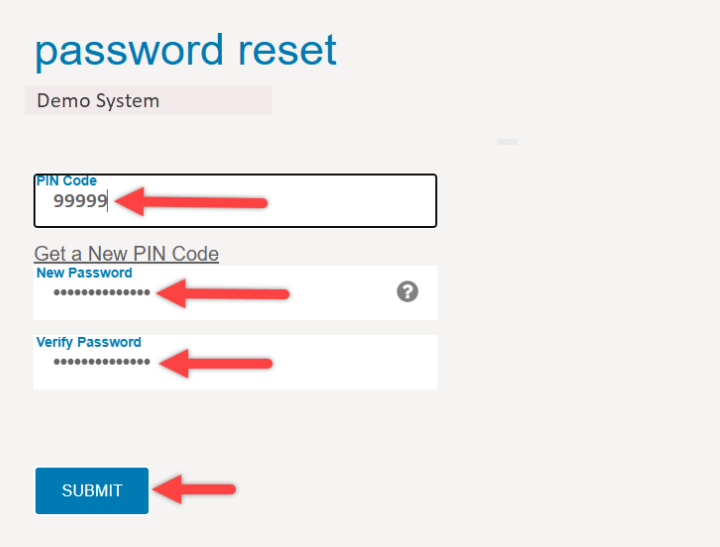This screenshot has width=720, height=547.
Task: Click the blue New Password field label
Action: click(84, 273)
